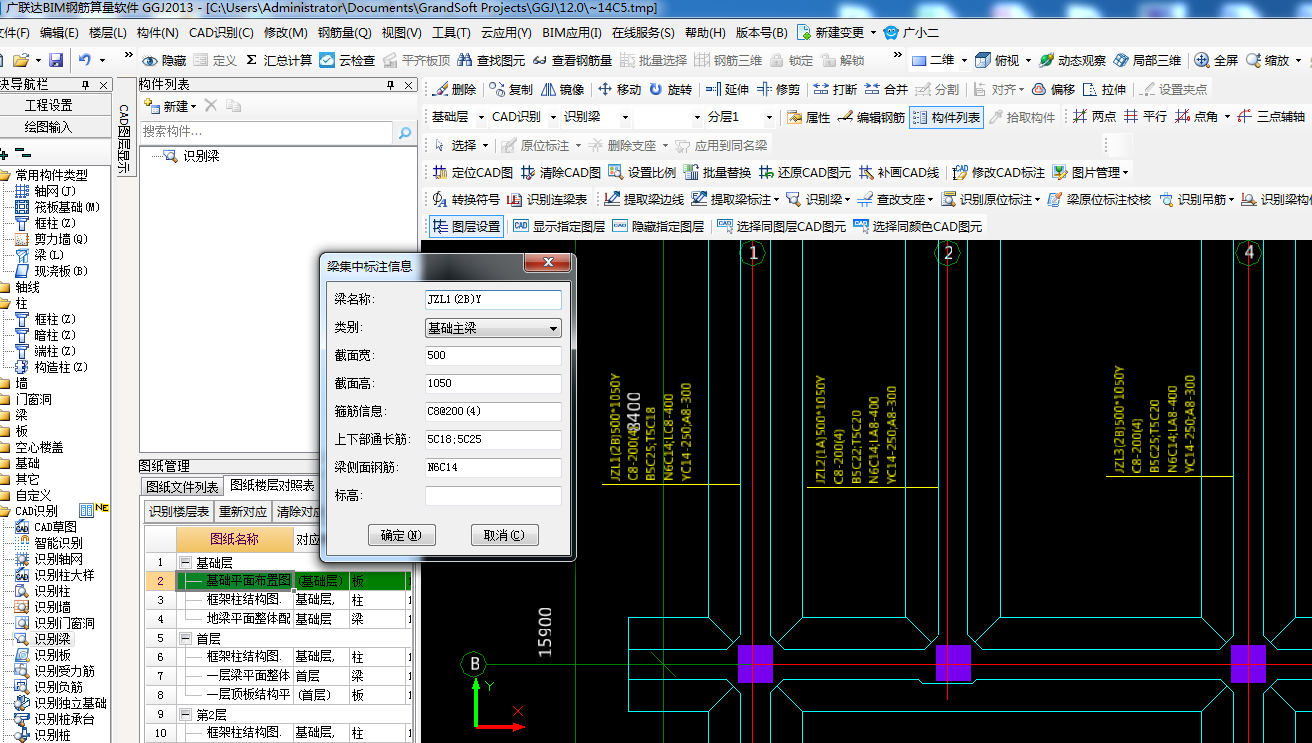Open the 分层1 layer dropdown

click(x=739, y=117)
